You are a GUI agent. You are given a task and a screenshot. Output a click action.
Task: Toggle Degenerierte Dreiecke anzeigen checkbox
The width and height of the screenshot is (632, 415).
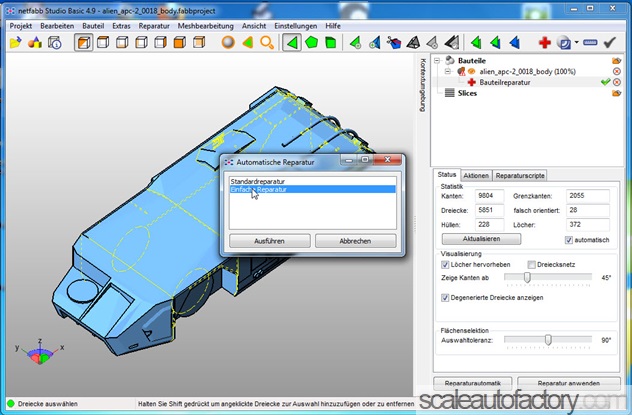click(x=445, y=298)
